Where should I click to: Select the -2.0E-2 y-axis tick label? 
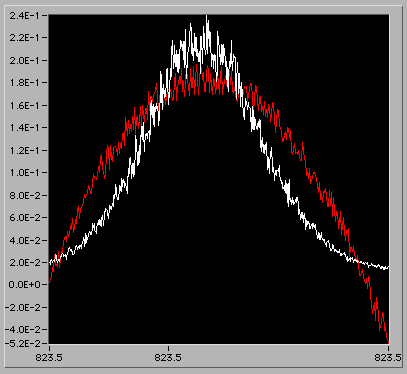(22, 307)
